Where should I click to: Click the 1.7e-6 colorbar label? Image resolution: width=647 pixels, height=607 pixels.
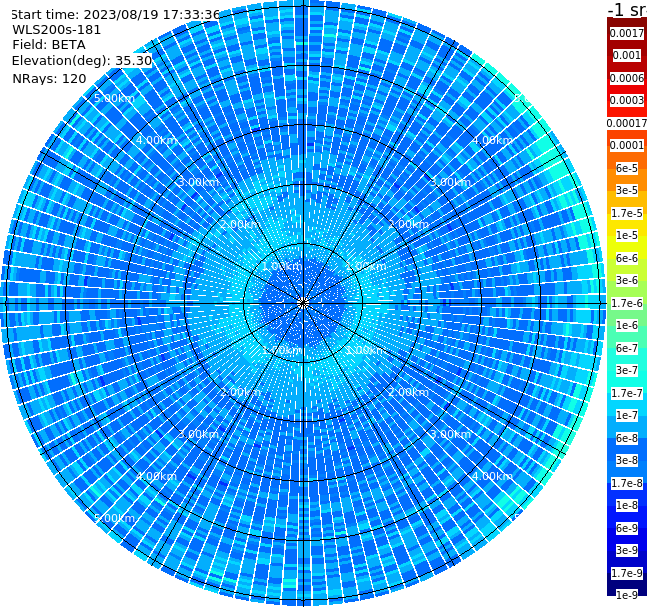coord(627,303)
